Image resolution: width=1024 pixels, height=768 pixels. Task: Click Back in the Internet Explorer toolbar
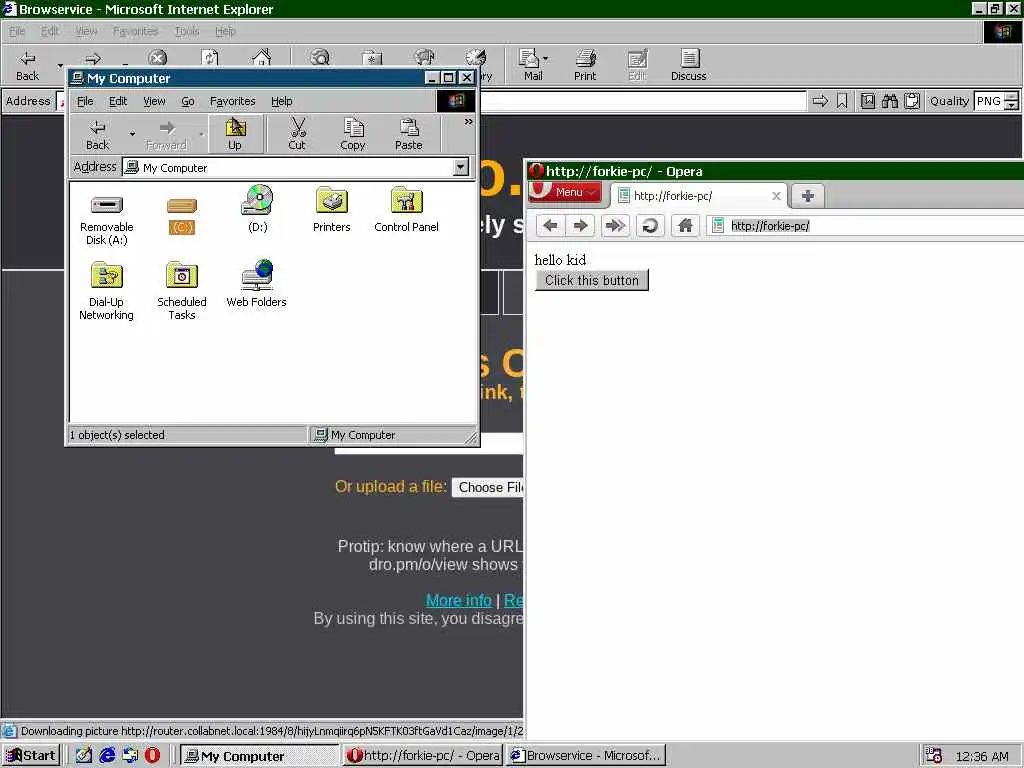pyautogui.click(x=27, y=65)
